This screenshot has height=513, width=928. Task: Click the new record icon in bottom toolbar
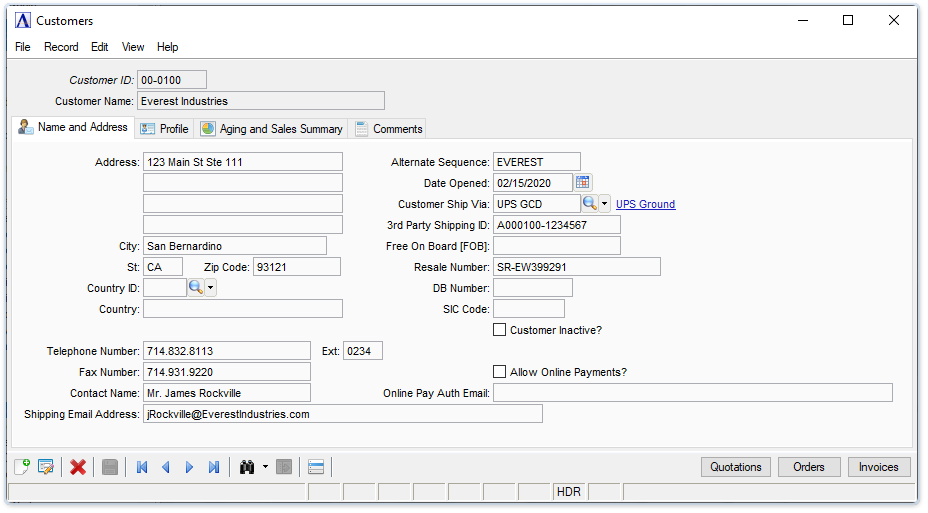pyautogui.click(x=22, y=467)
